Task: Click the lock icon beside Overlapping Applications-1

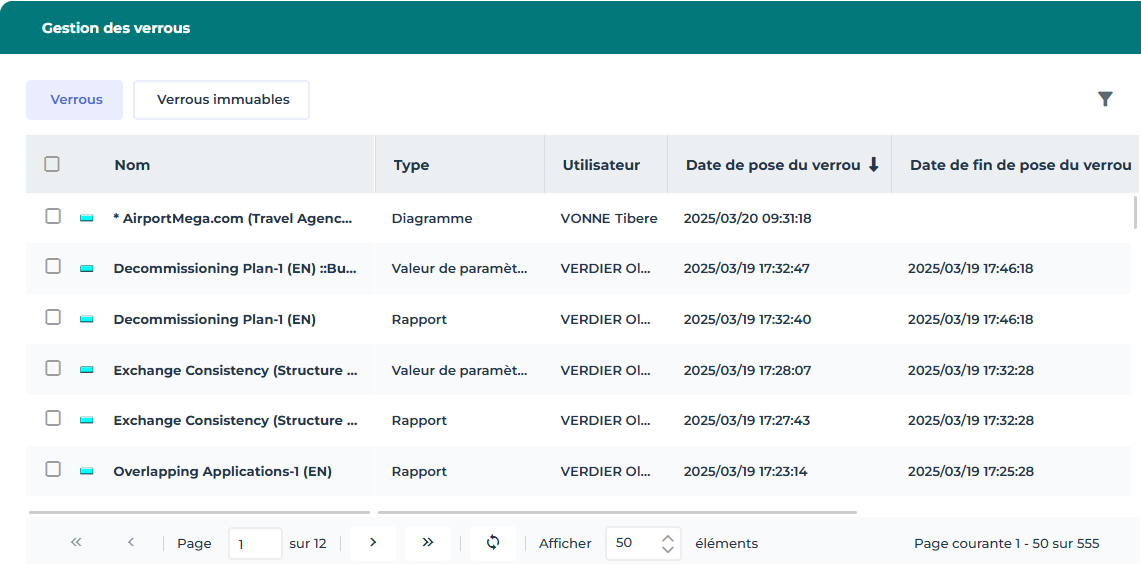Action: 87,471
